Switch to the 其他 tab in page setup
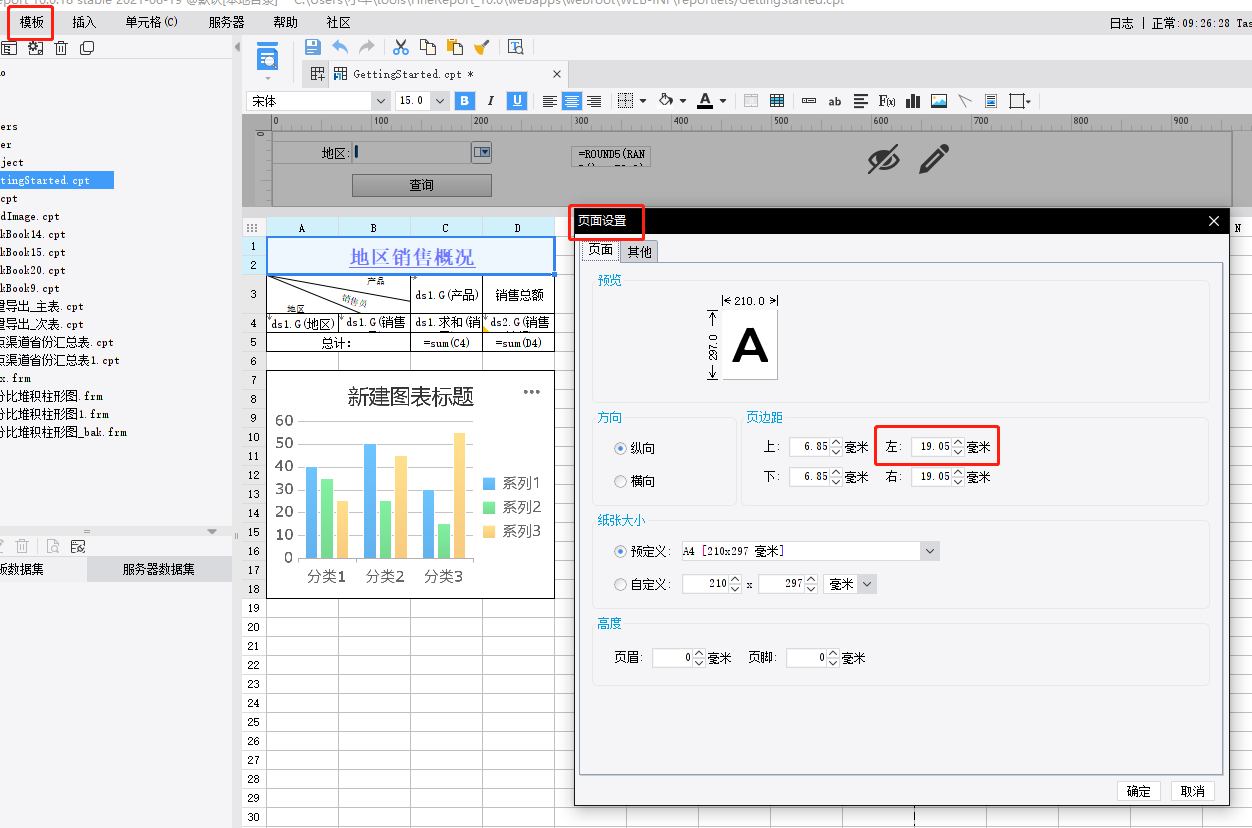 [x=639, y=252]
